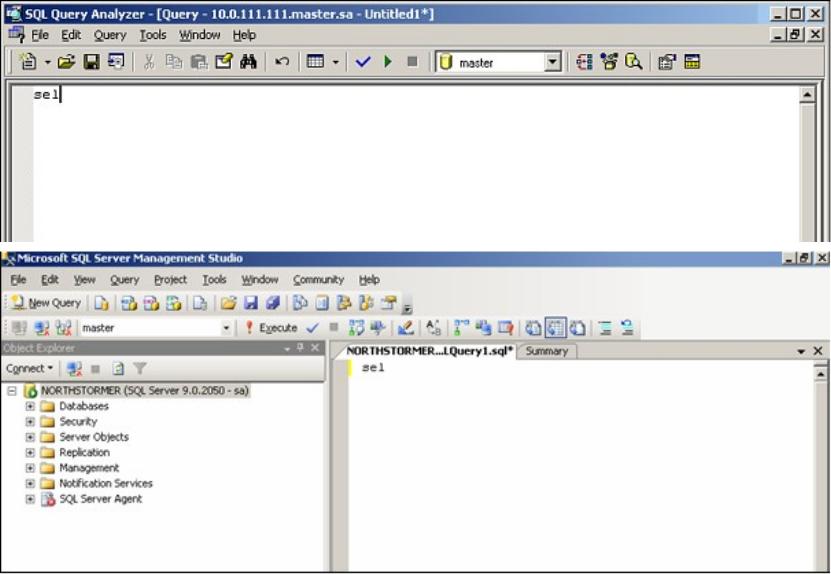Image resolution: width=831 pixels, height=574 pixels.
Task: Open the Query menu in Query Analyzer
Action: point(110,35)
